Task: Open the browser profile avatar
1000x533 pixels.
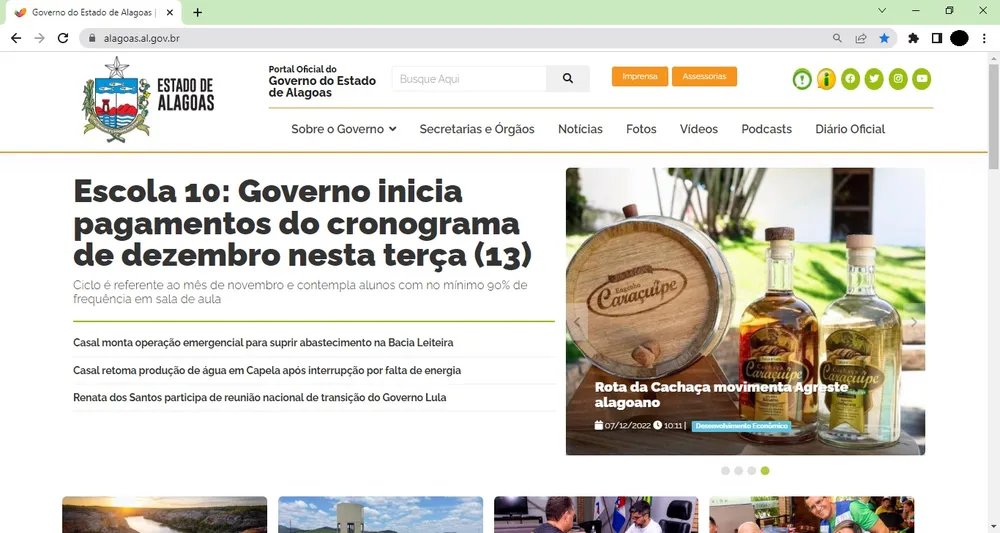Action: pos(959,38)
